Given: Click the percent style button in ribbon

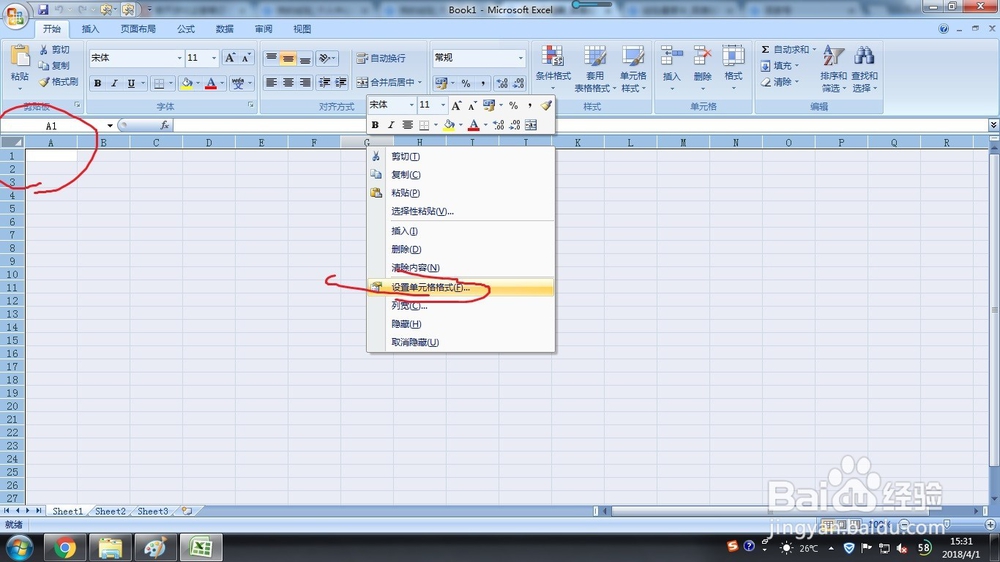Looking at the screenshot, I should [x=466, y=83].
